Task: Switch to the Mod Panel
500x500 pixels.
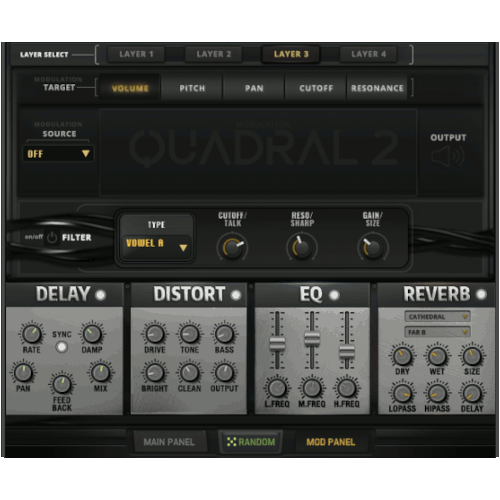Action: pyautogui.click(x=331, y=442)
